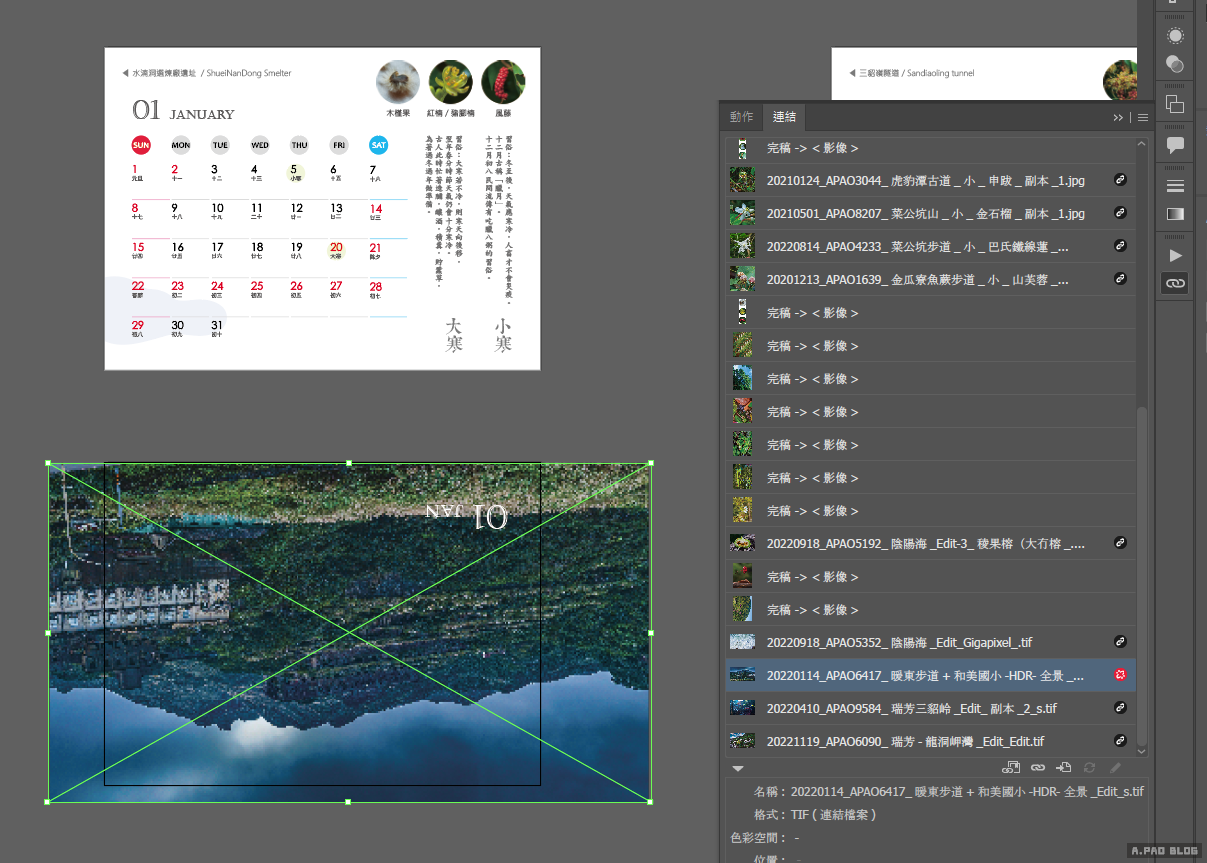Open the Transparency panel icon

click(1175, 65)
